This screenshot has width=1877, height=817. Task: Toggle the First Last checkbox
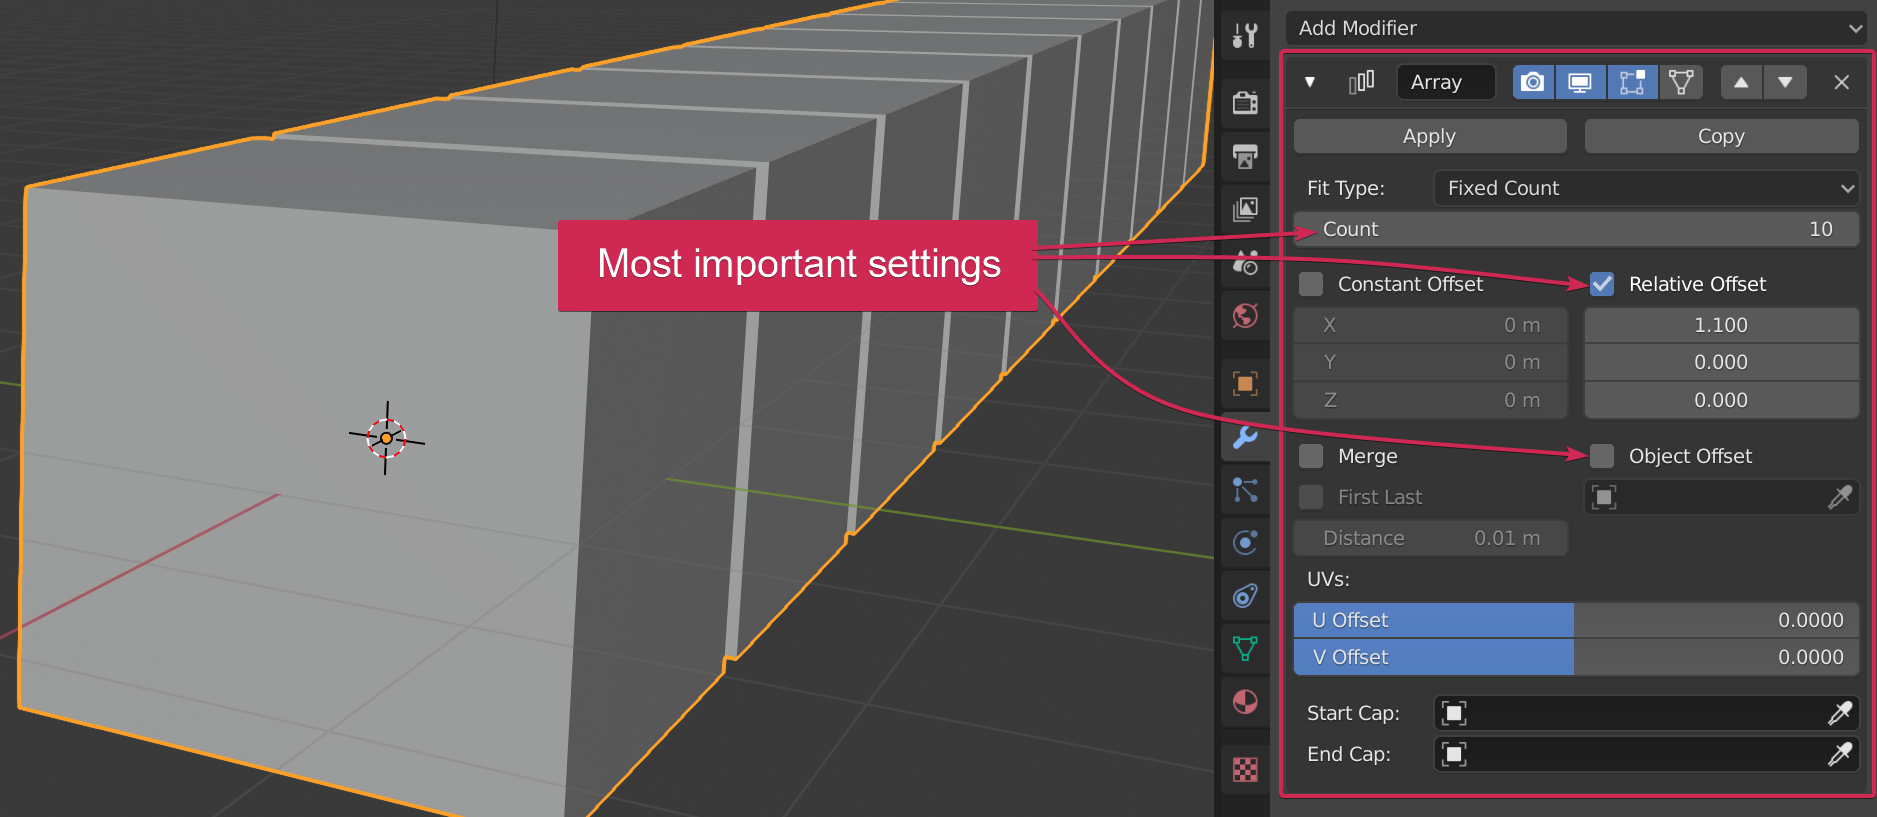(x=1311, y=497)
